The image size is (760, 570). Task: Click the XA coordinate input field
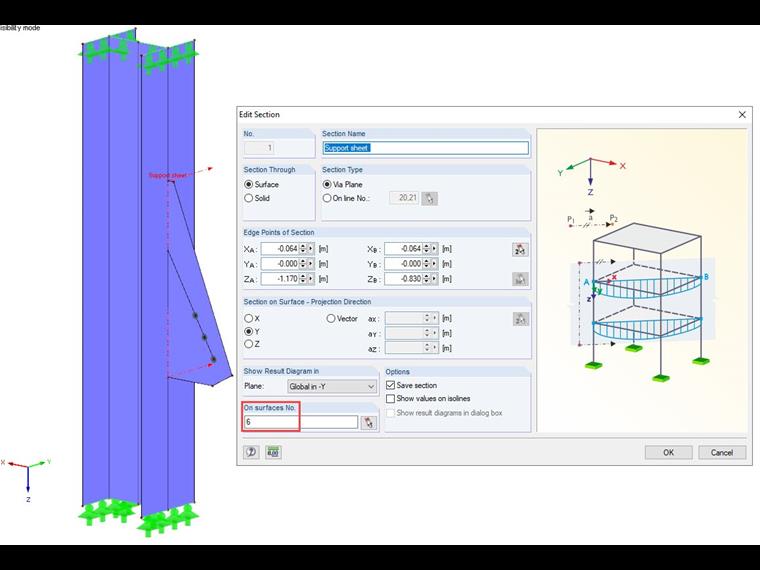pyautogui.click(x=280, y=249)
